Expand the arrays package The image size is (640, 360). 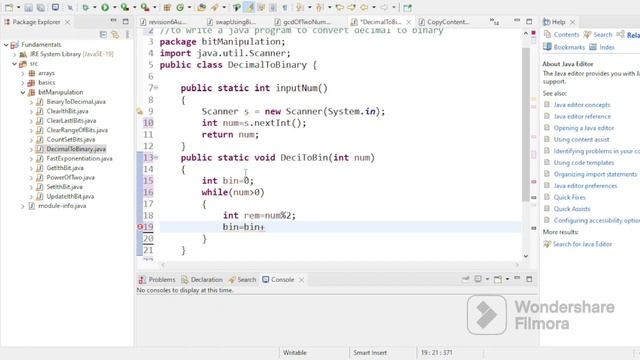23,73
